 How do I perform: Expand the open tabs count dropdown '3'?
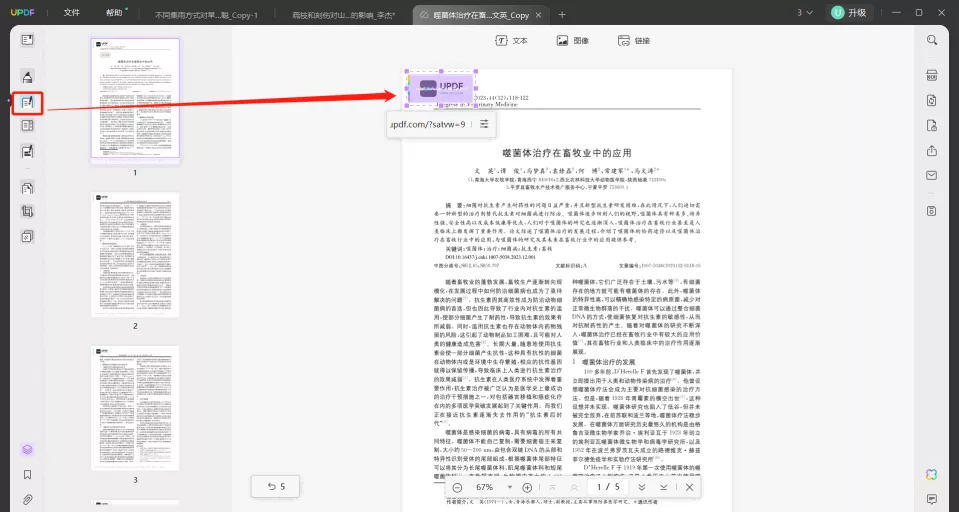(x=805, y=13)
